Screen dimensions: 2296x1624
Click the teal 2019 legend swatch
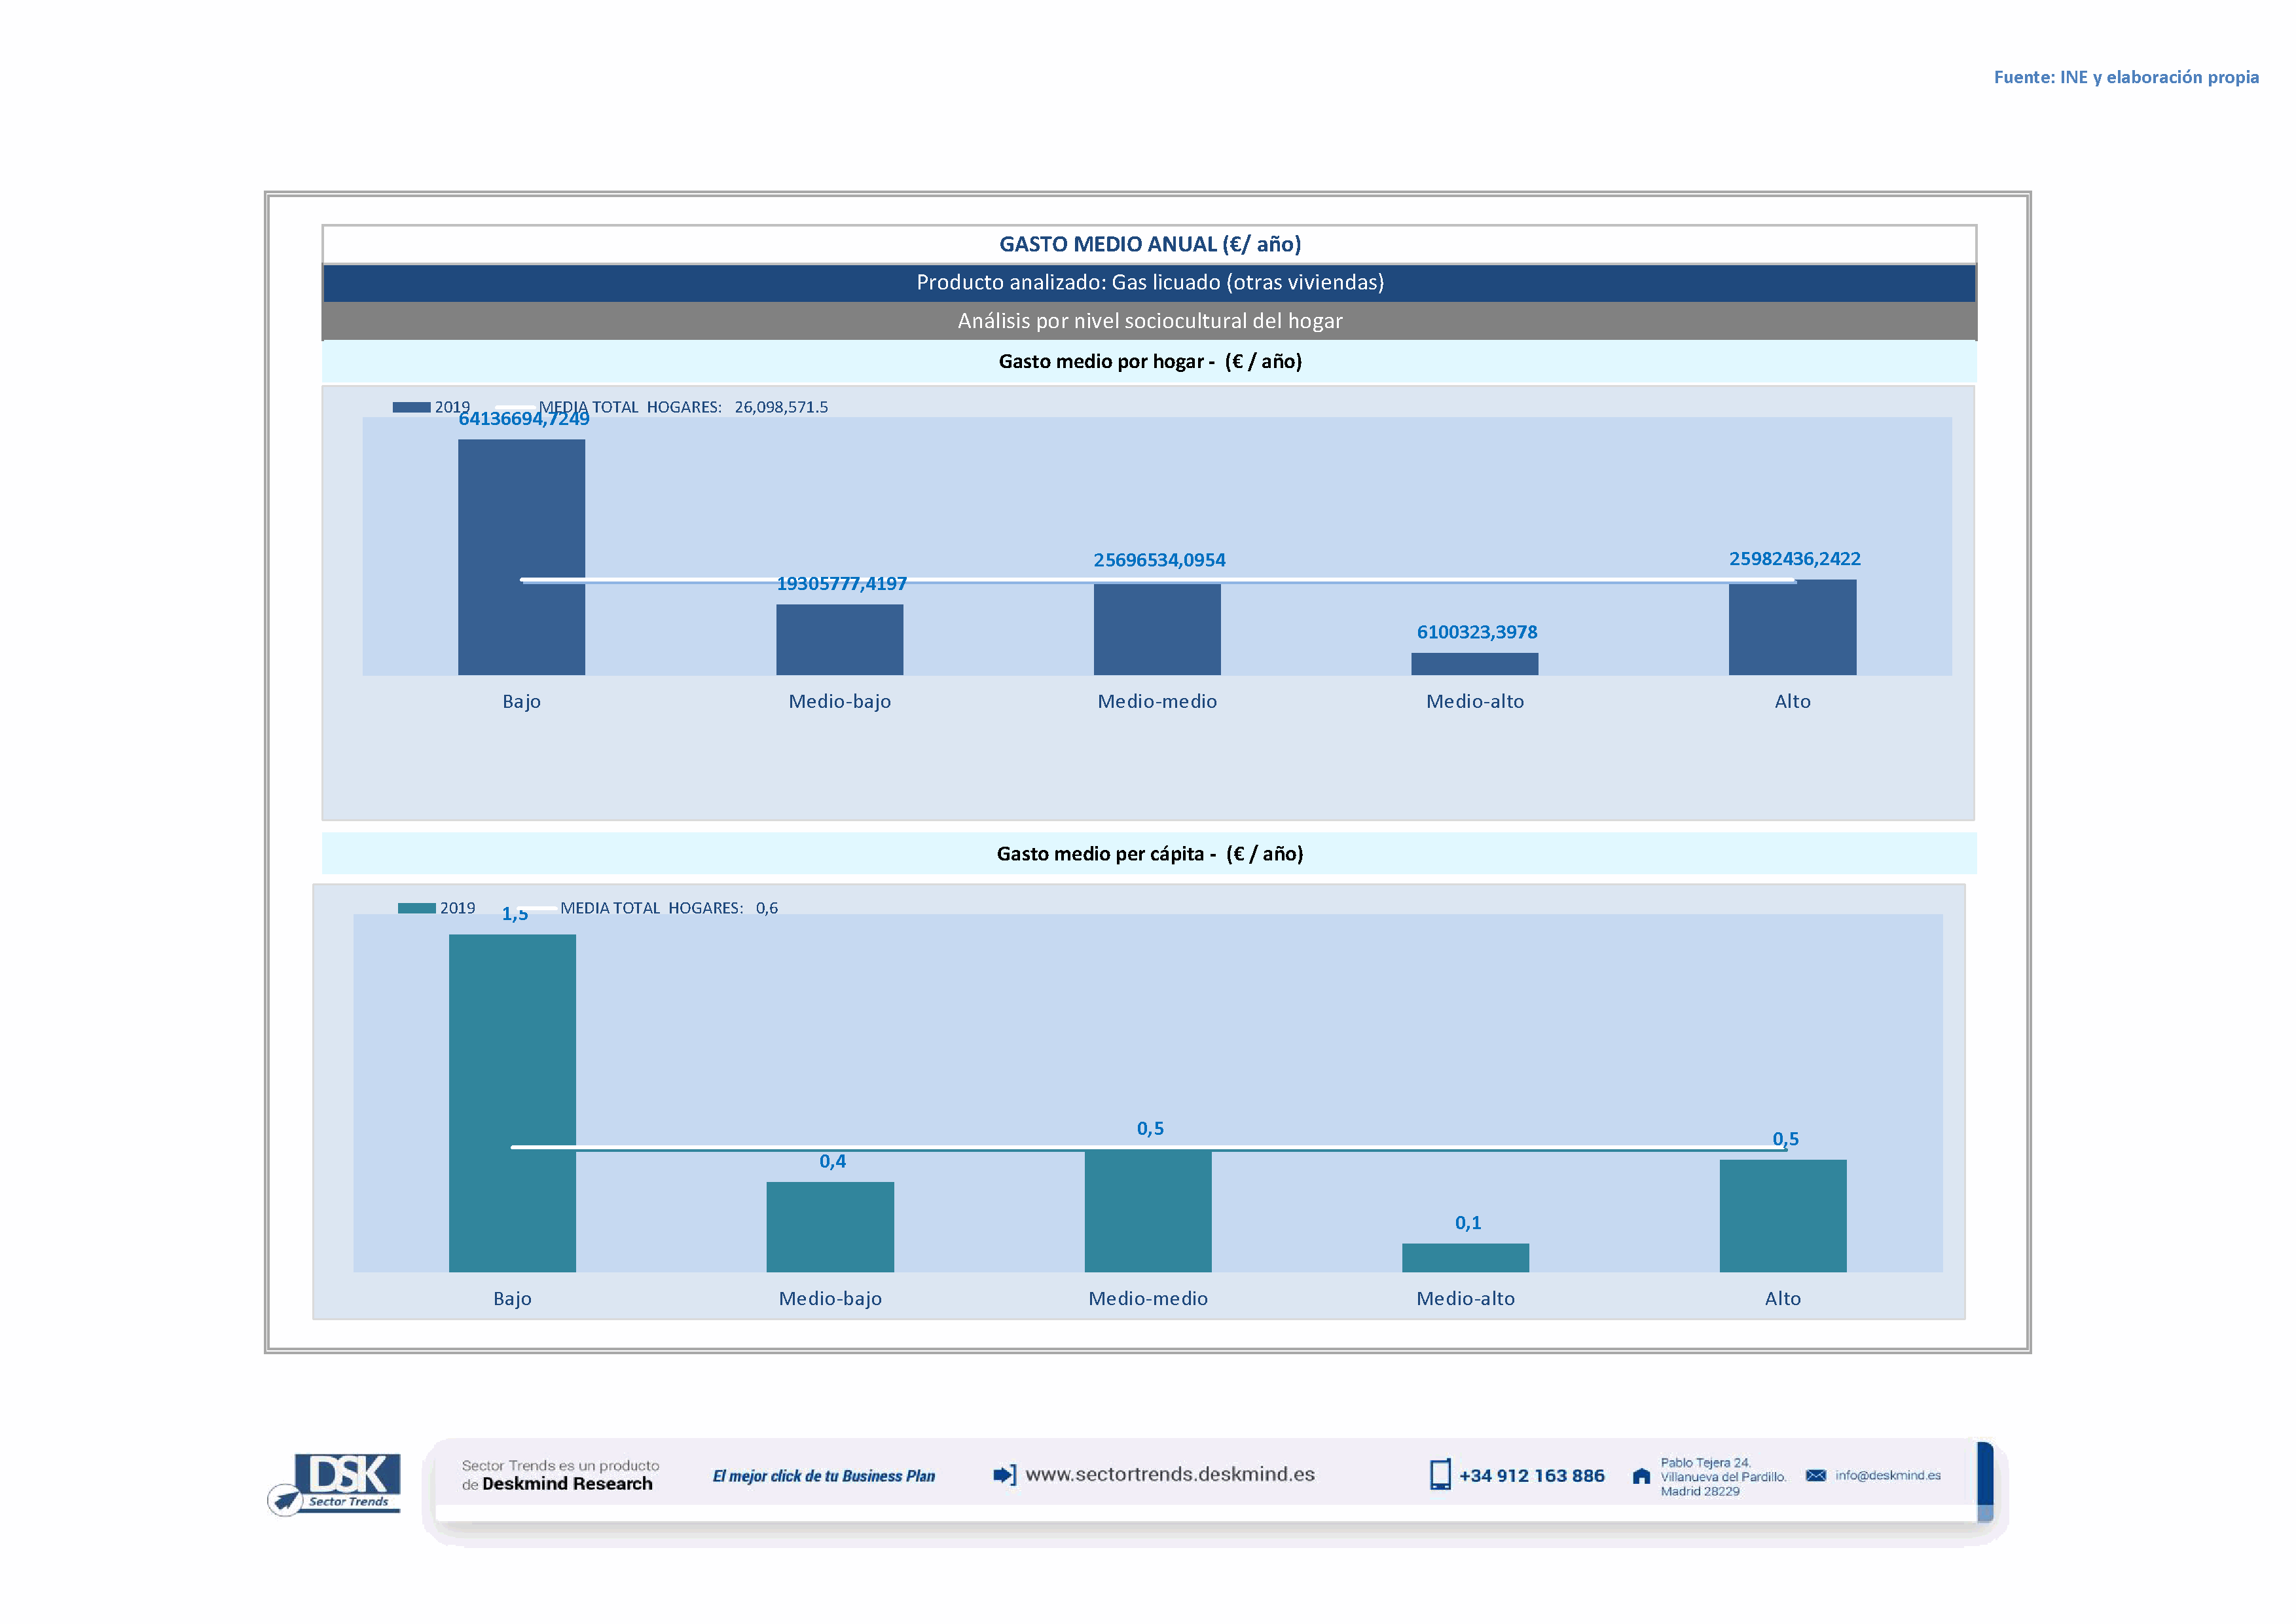pyautogui.click(x=416, y=908)
